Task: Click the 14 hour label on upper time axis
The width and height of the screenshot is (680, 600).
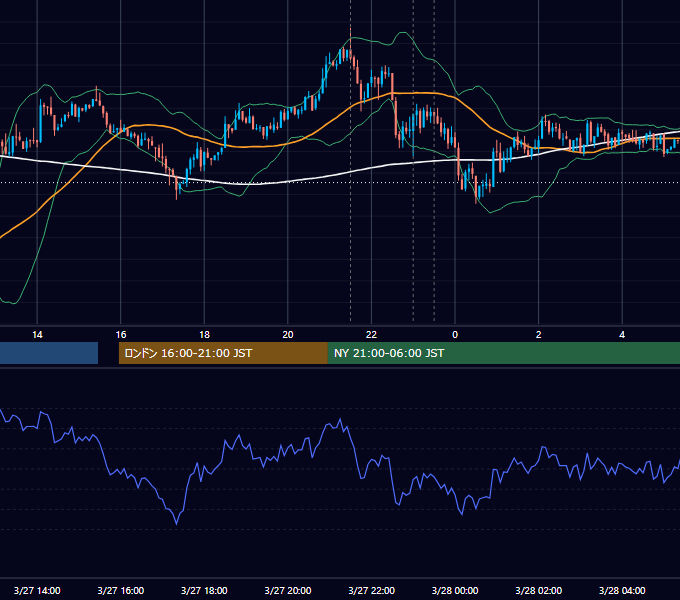Action: point(37,335)
